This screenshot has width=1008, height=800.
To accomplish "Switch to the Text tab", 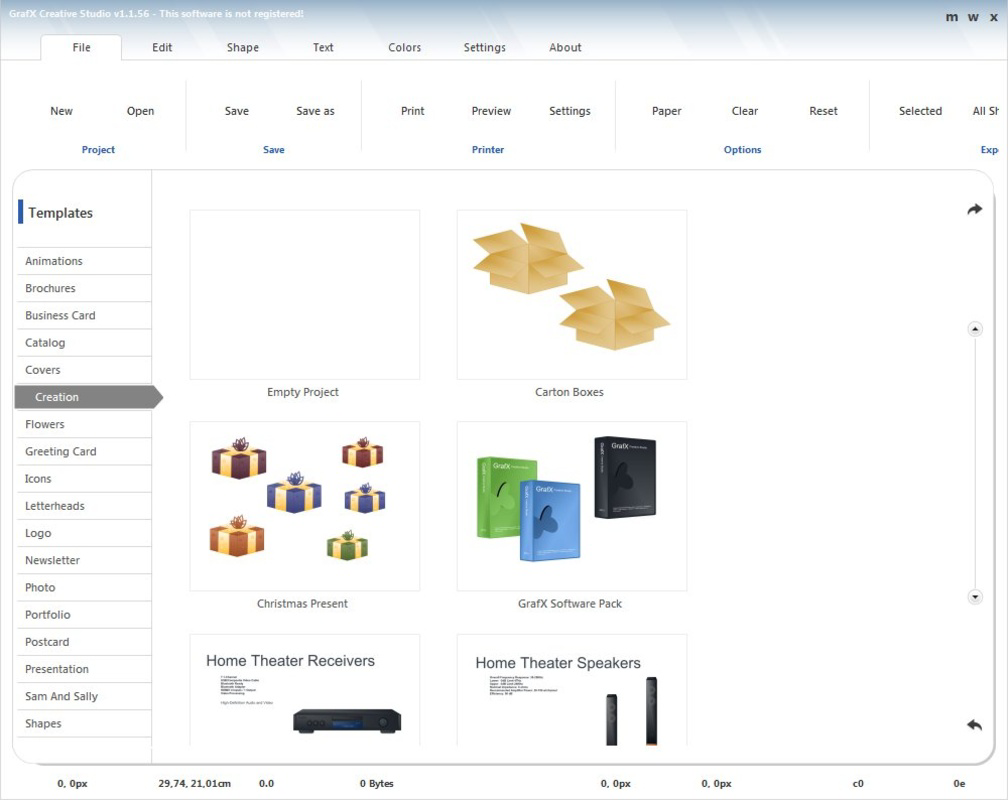I will pyautogui.click(x=323, y=48).
